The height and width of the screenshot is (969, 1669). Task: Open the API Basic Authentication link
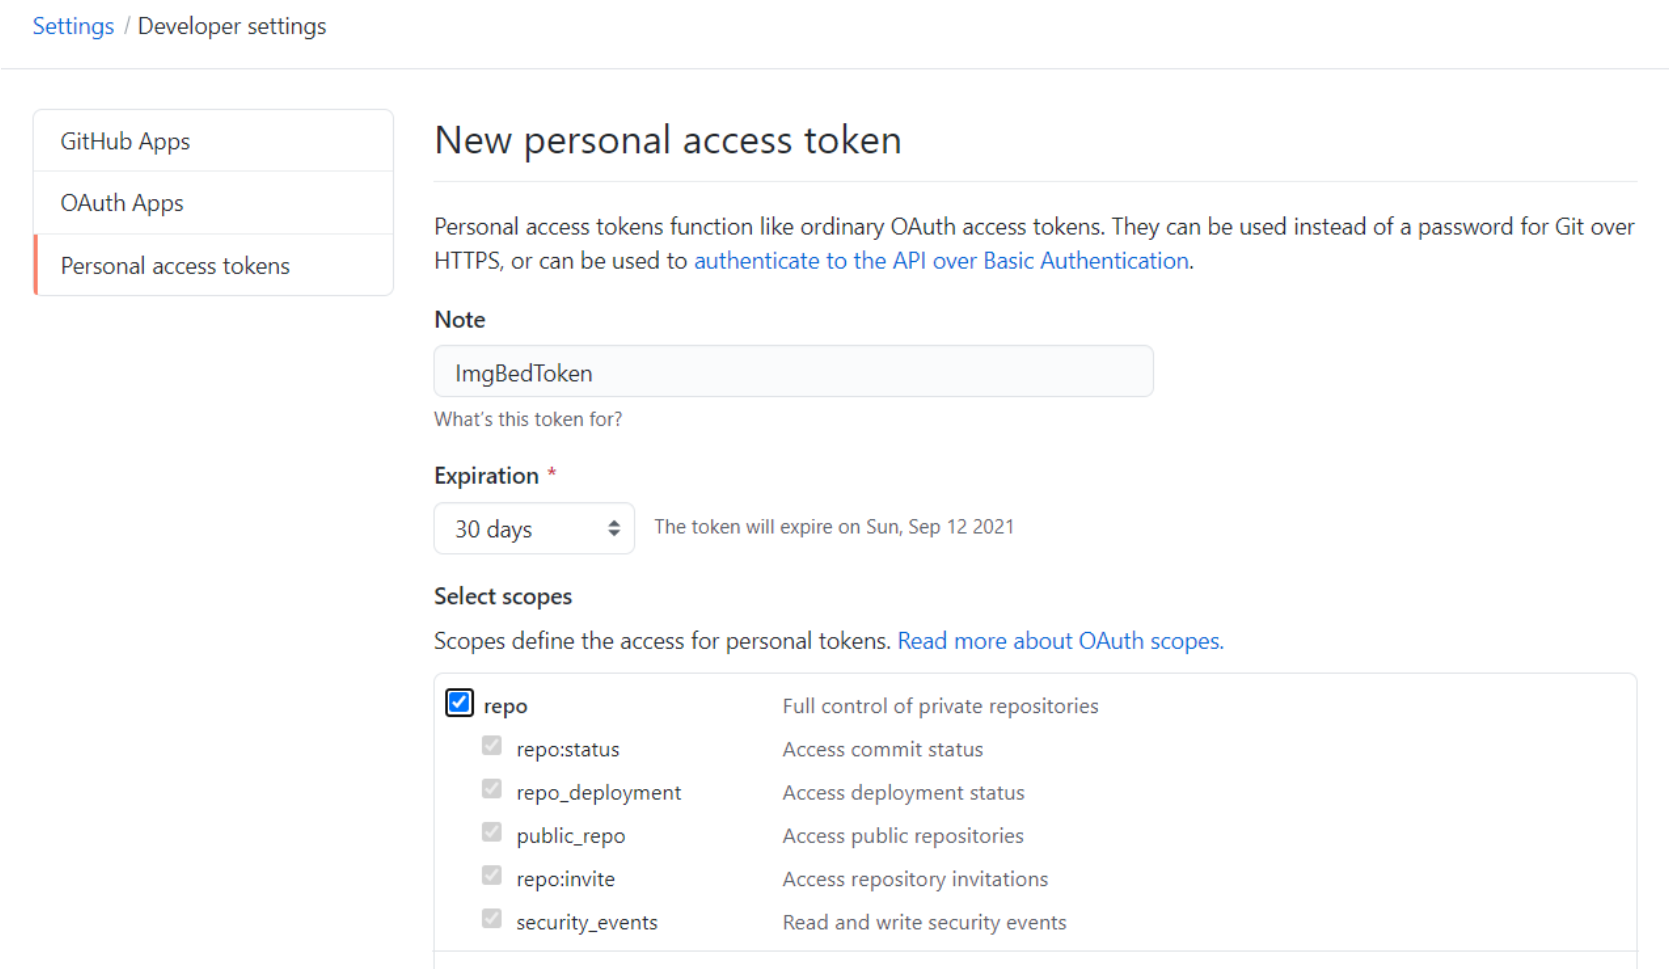click(941, 261)
